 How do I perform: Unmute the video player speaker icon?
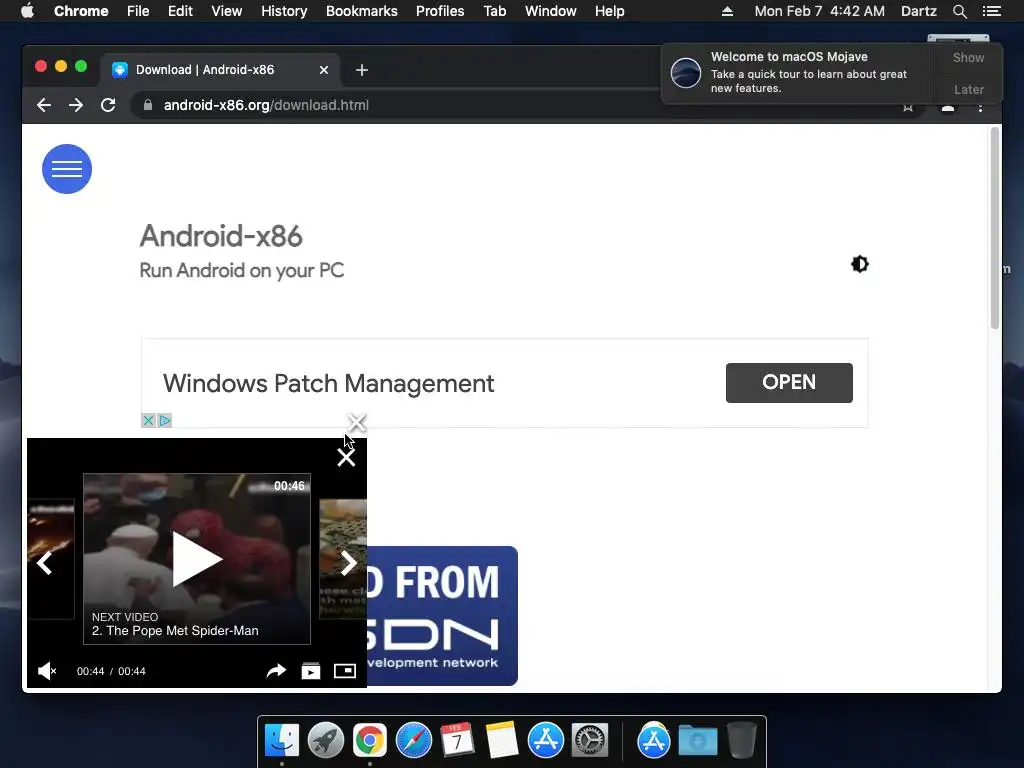(46, 671)
